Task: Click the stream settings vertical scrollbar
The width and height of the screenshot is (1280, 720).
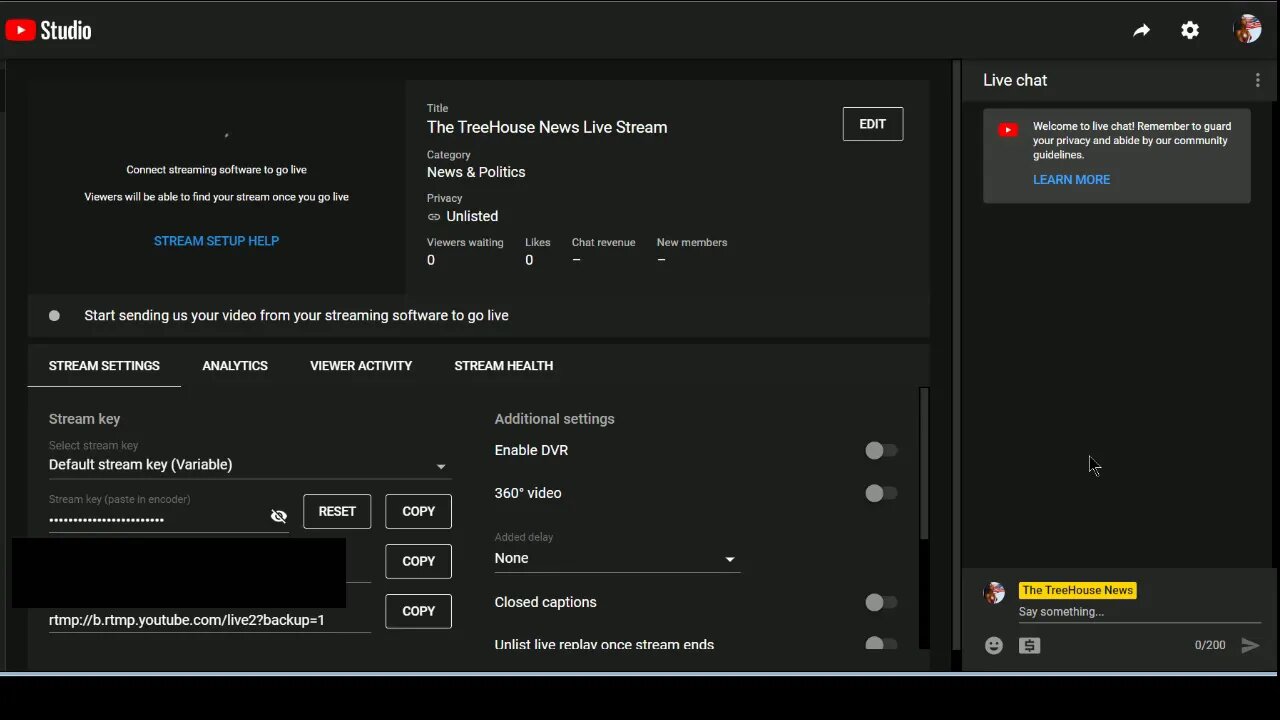Action: click(924, 464)
